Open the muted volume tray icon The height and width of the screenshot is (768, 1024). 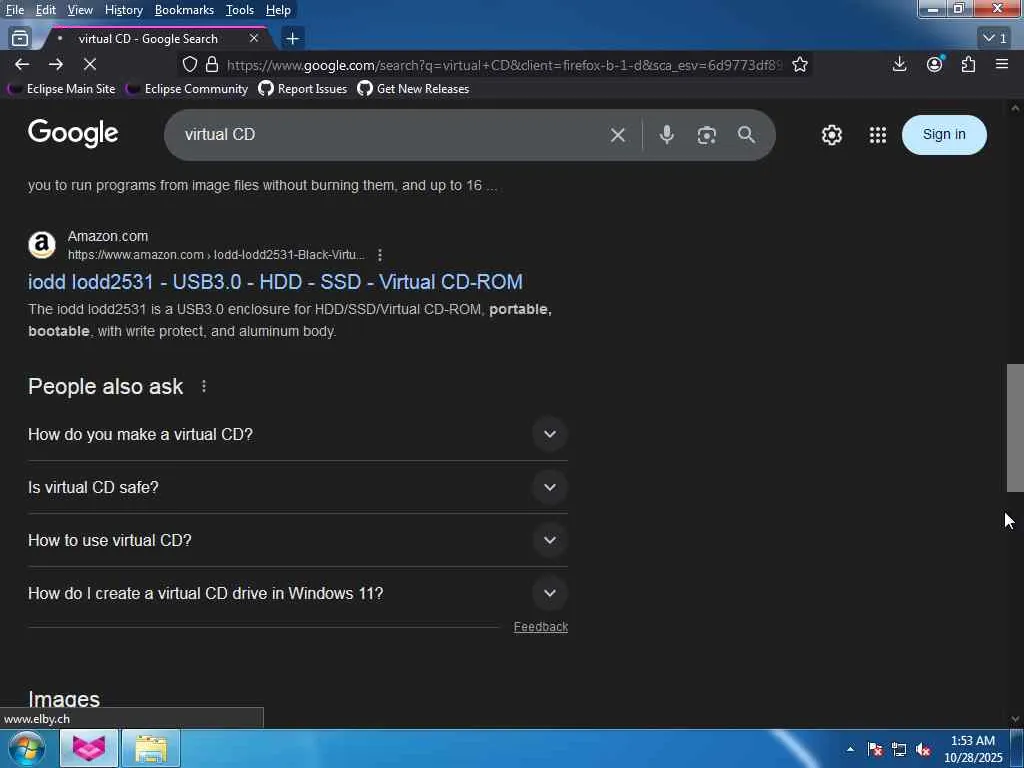click(923, 749)
